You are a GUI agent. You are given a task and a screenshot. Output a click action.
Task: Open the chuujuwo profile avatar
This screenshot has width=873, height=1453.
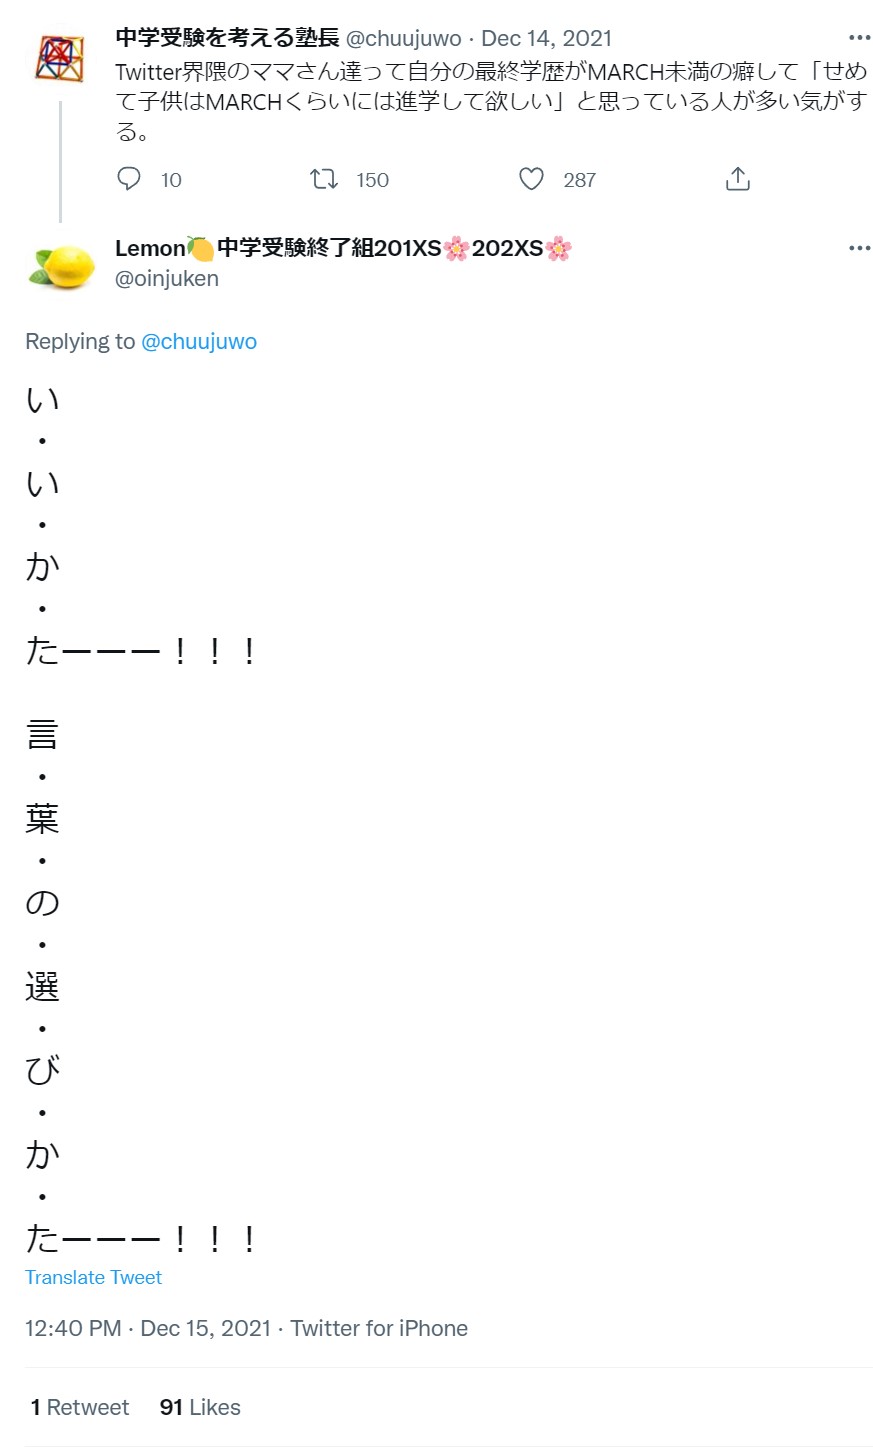pyautogui.click(x=60, y=56)
